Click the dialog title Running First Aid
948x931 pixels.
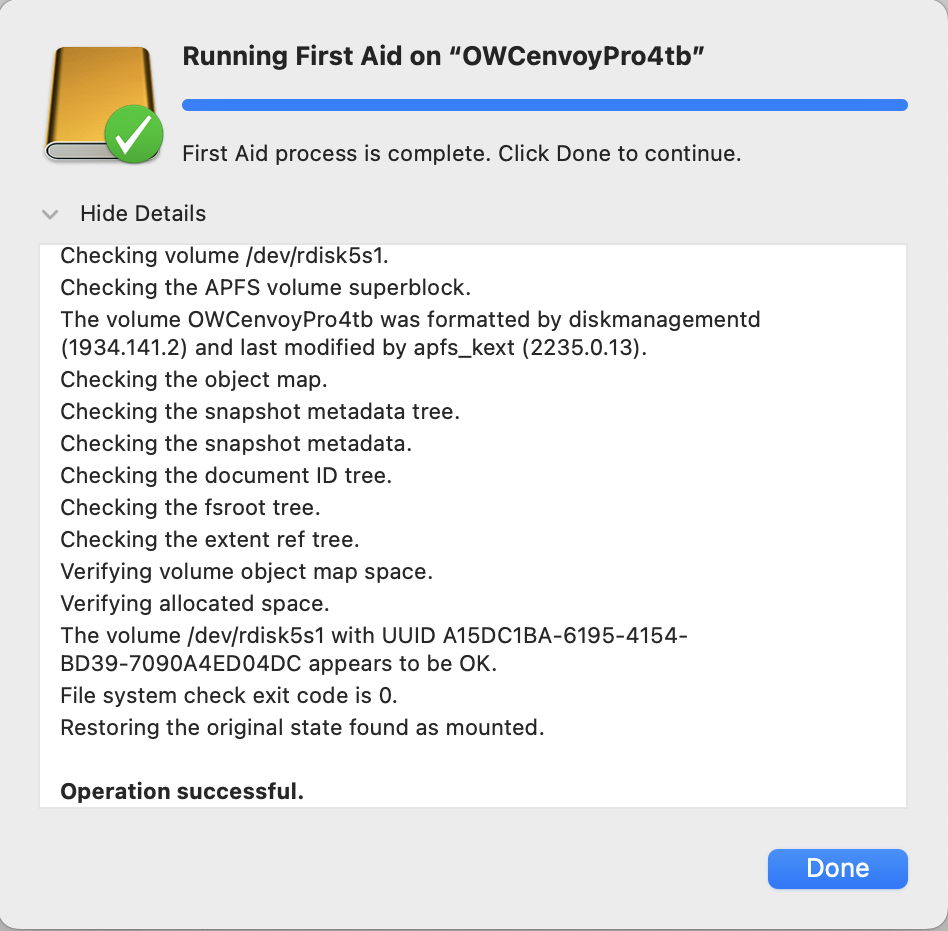(442, 56)
